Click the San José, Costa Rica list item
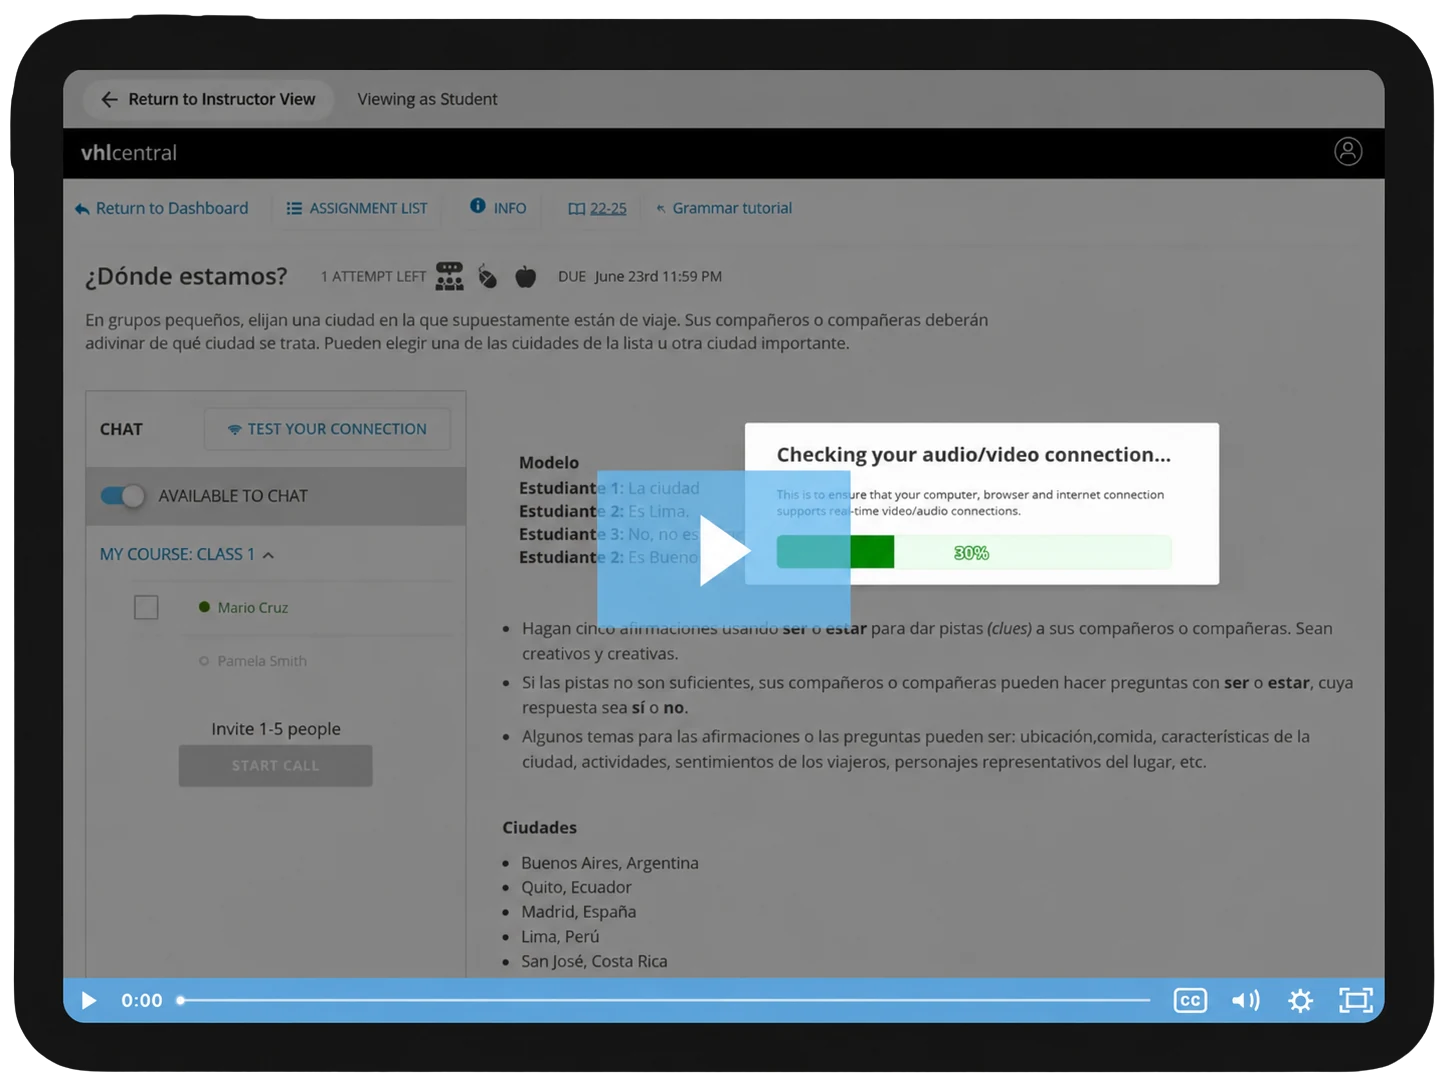 pyautogui.click(x=594, y=961)
